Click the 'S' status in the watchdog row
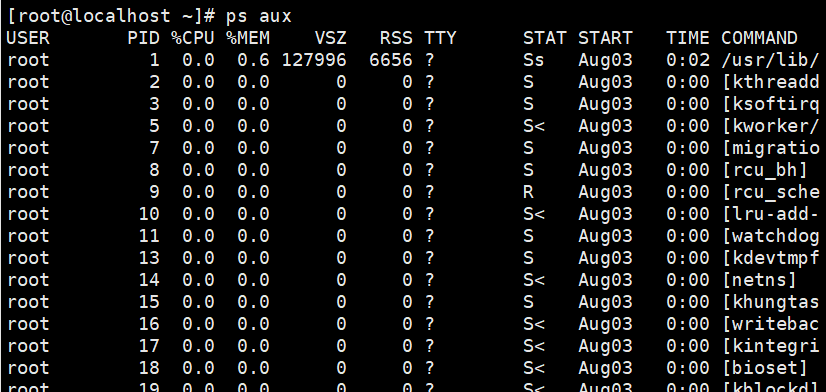This screenshot has height=392, width=826. tap(528, 237)
